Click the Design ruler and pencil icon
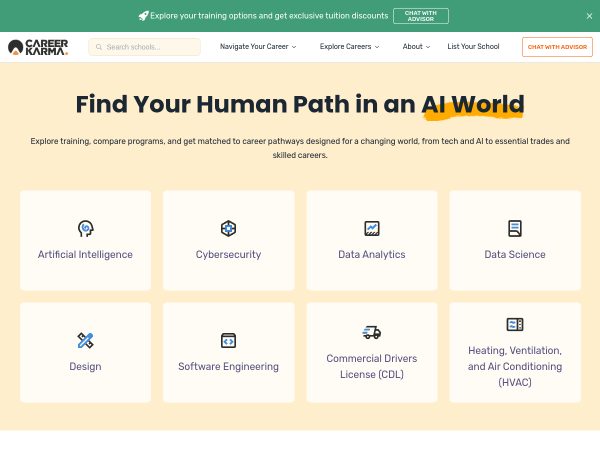The image size is (600, 450). pos(85,340)
